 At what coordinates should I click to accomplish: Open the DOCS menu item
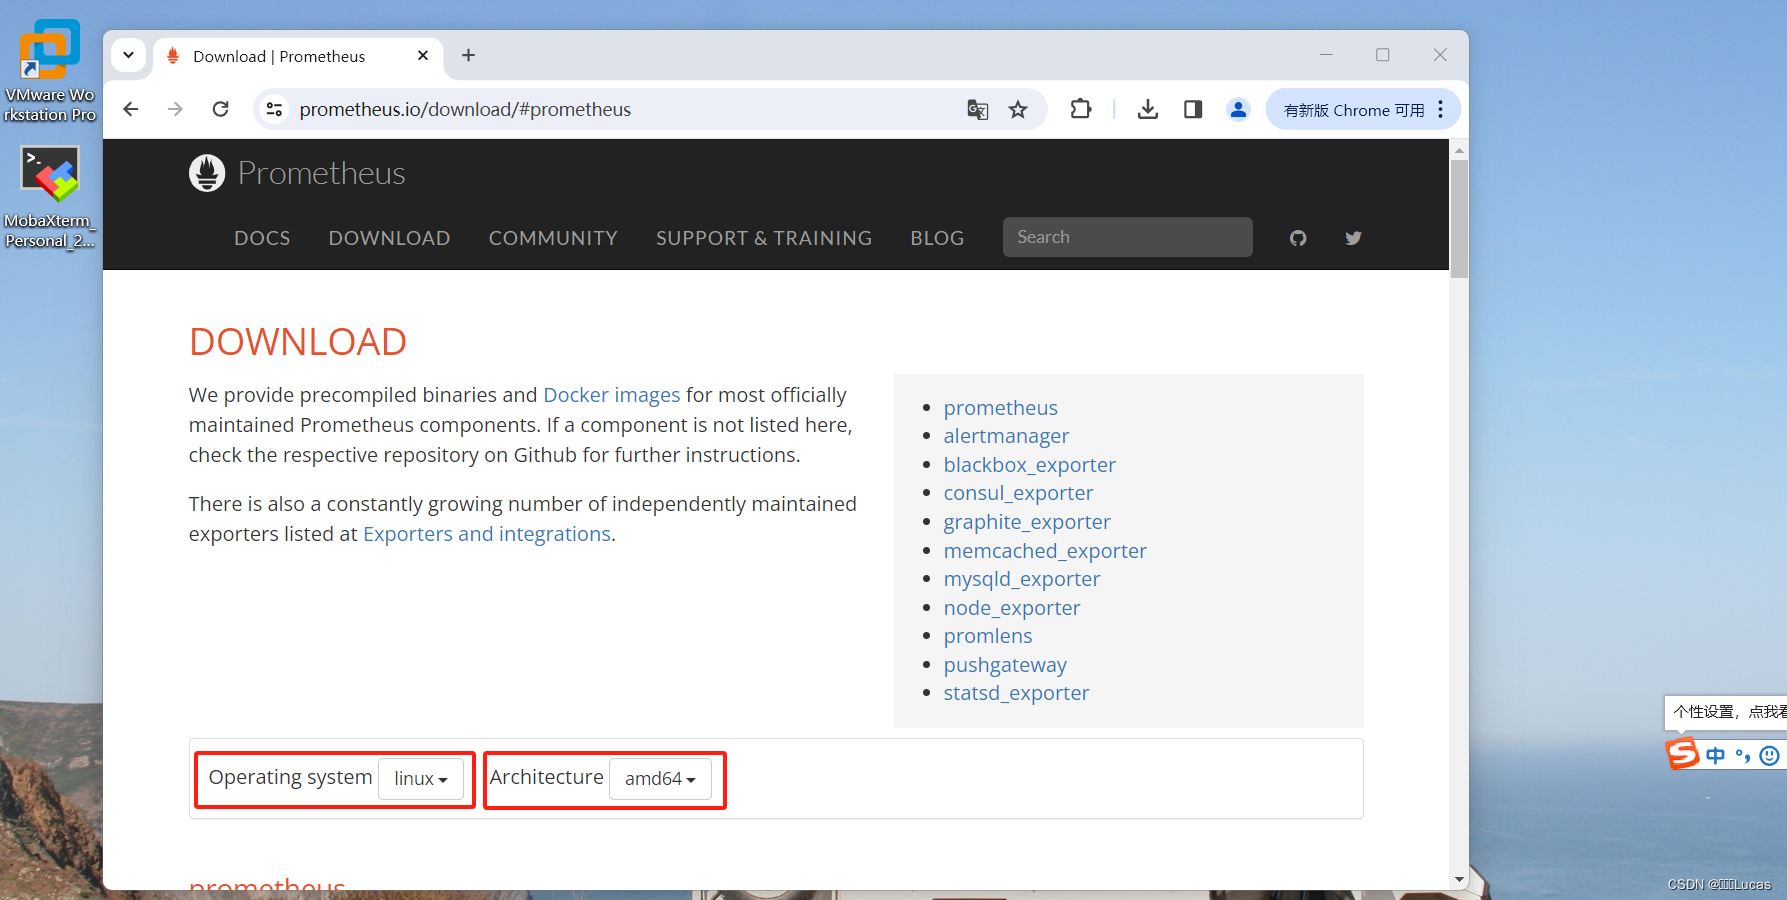tap(262, 238)
